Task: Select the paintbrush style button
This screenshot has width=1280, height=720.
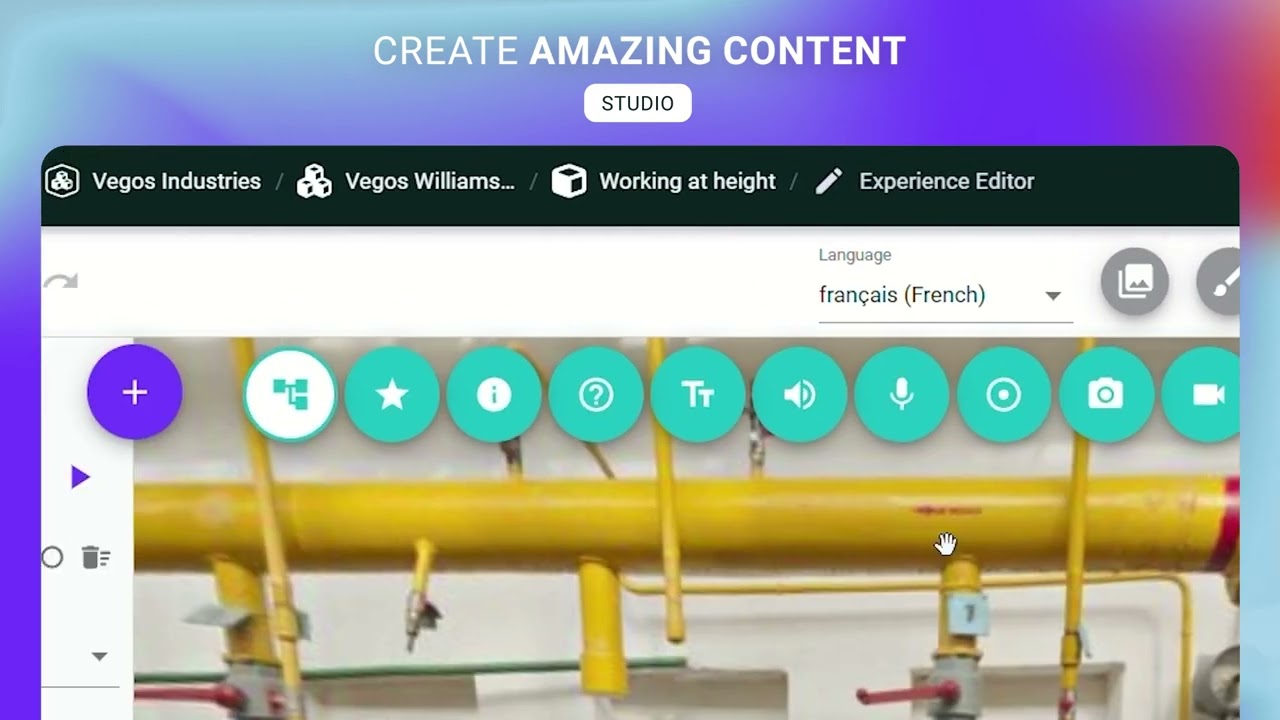Action: tap(1220, 282)
